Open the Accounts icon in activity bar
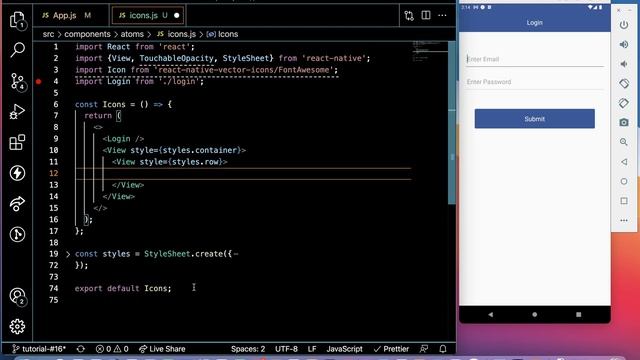The image size is (640, 360). 17,296
